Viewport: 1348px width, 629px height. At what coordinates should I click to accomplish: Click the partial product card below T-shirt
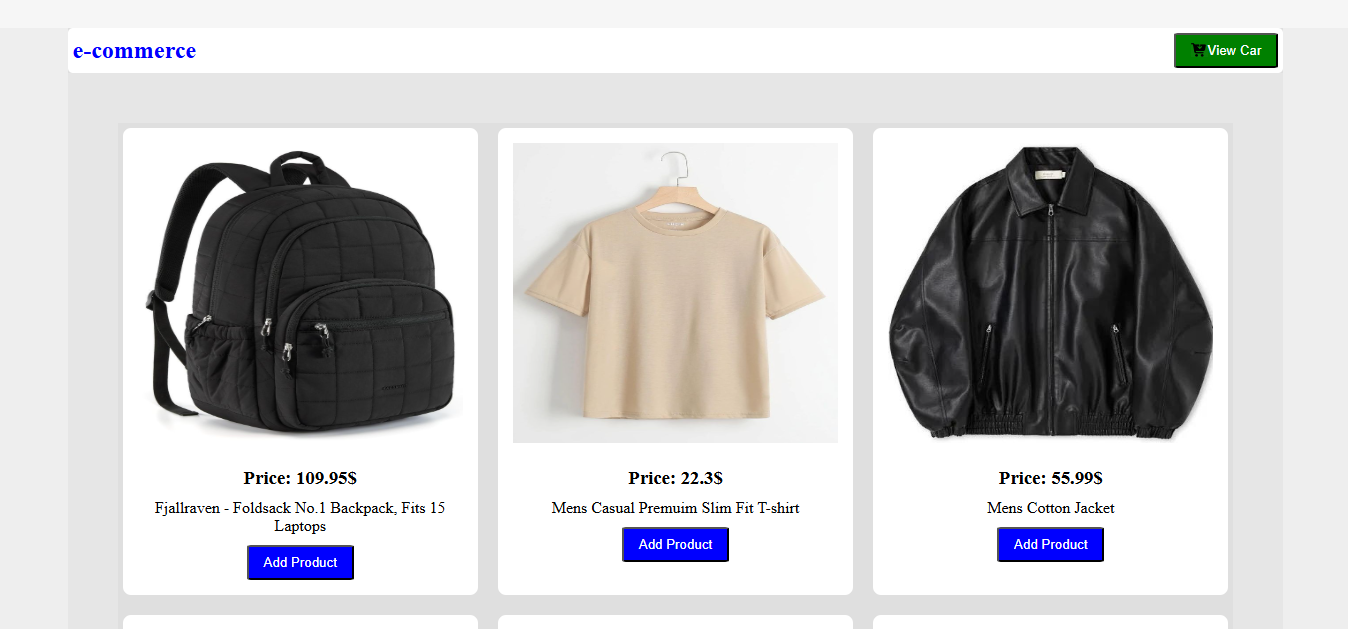click(675, 622)
